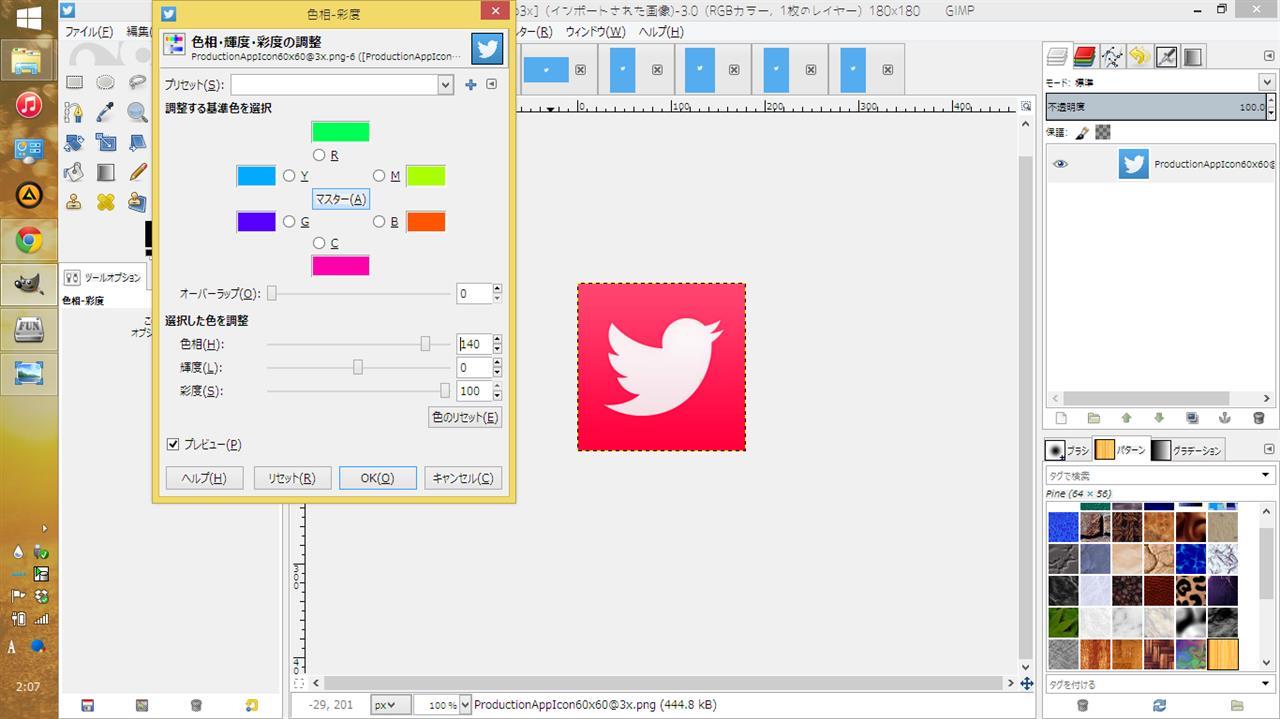Image resolution: width=1280 pixels, height=719 pixels.
Task: Delete the layer with trash icon
Action: tap(1258, 418)
